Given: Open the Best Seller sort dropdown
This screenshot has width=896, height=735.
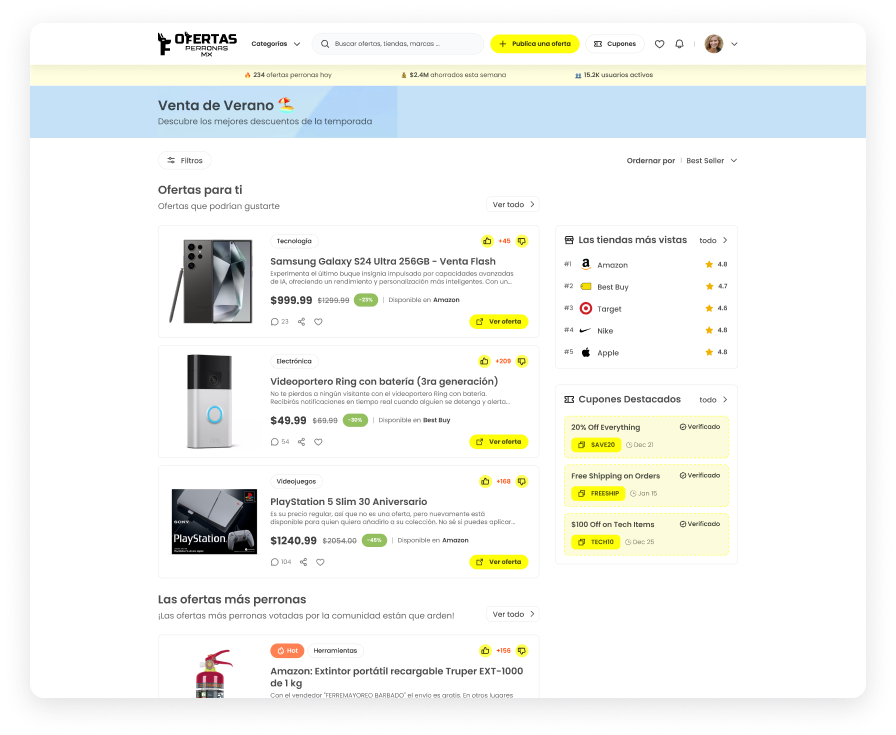Looking at the screenshot, I should [711, 160].
